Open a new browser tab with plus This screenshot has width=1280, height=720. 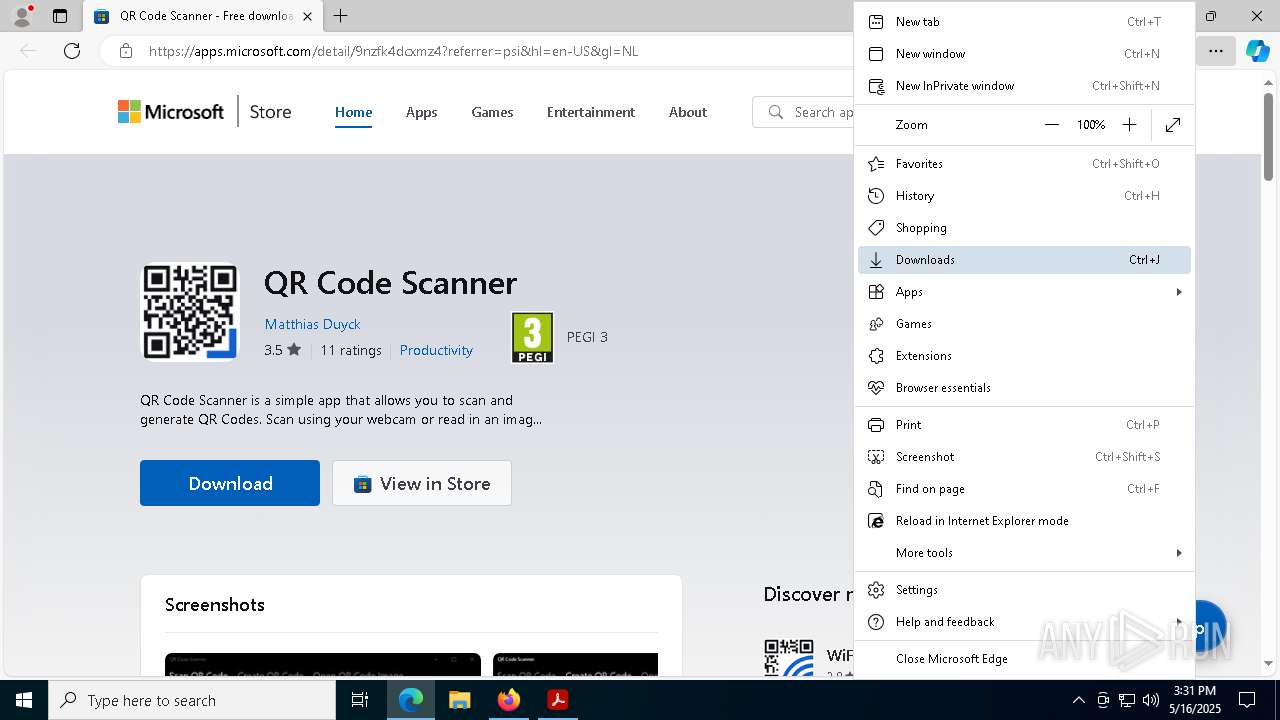tap(341, 16)
